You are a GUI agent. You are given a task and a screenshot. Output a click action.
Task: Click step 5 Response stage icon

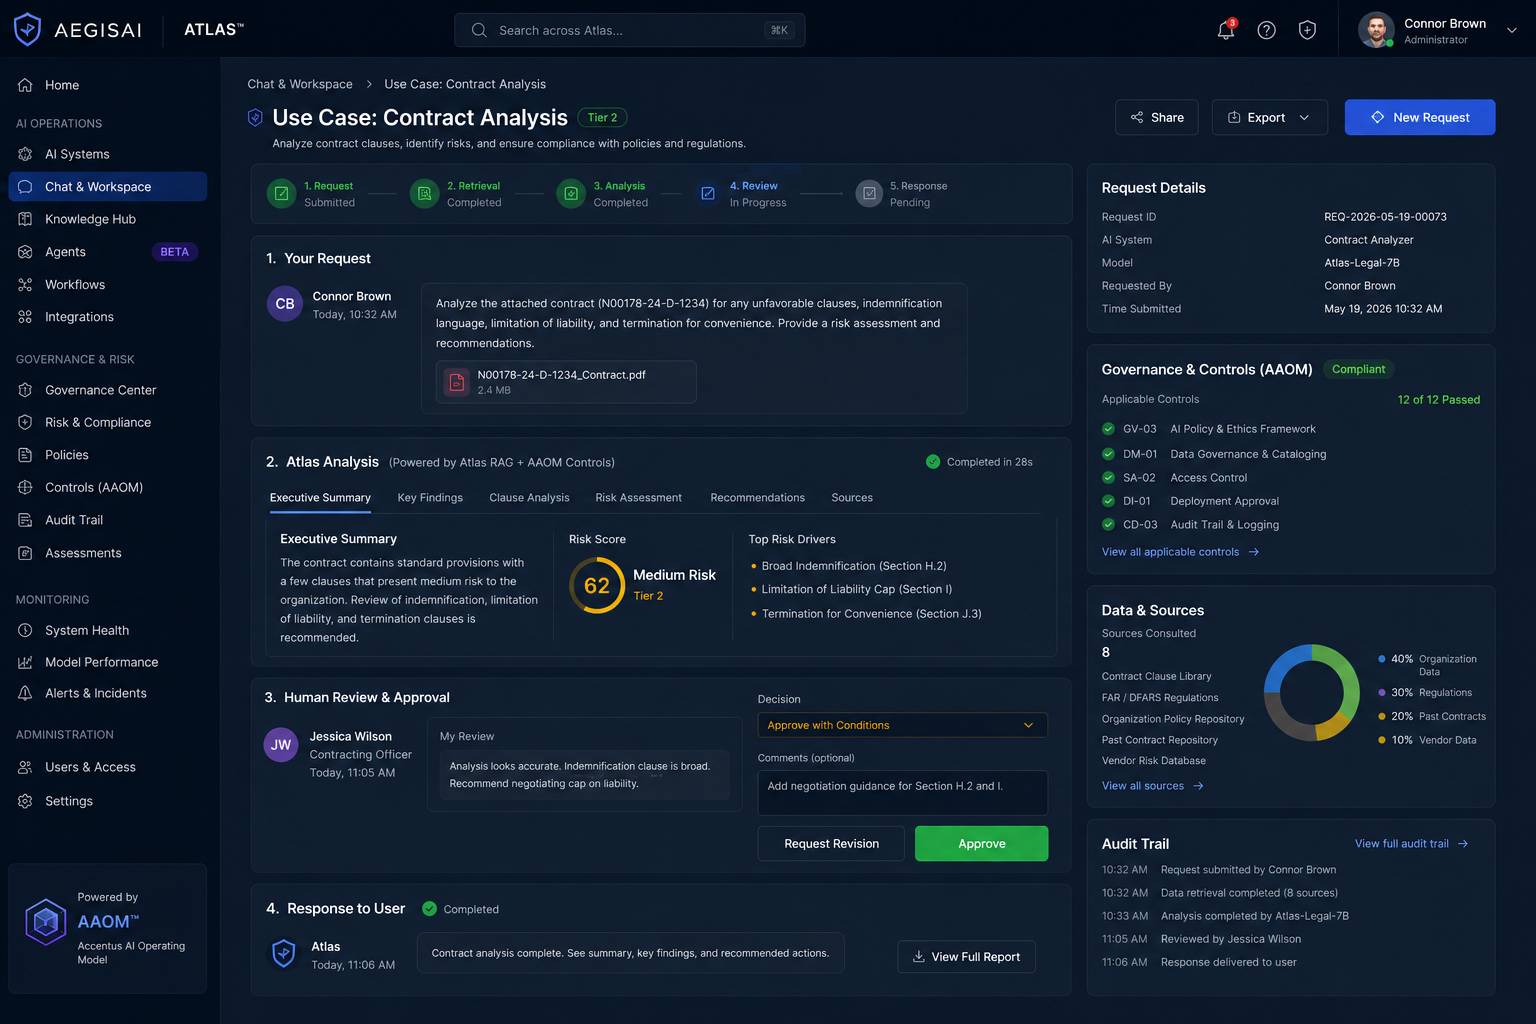pyautogui.click(x=869, y=194)
